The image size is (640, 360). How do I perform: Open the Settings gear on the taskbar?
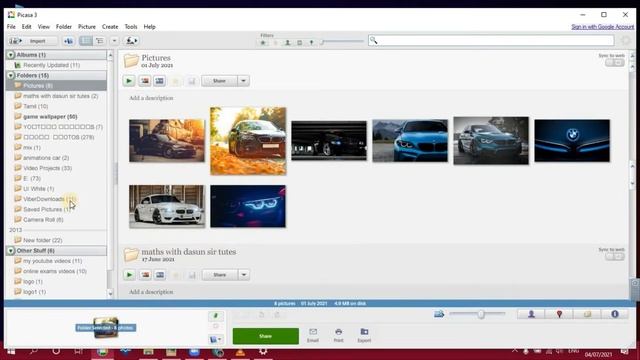point(263,351)
